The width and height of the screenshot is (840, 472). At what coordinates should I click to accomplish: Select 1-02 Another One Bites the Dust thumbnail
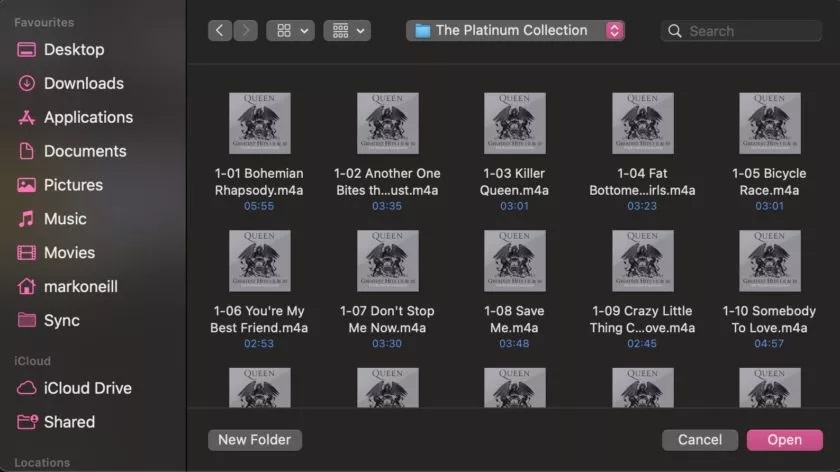tap(388, 123)
